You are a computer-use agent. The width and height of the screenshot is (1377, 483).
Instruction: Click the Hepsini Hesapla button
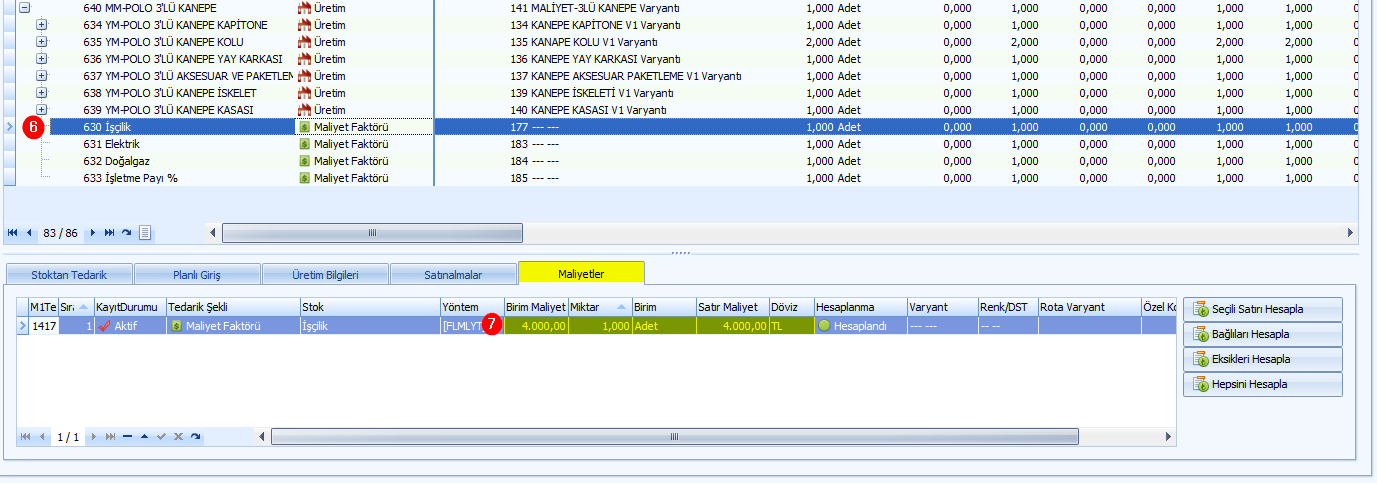(x=1263, y=384)
